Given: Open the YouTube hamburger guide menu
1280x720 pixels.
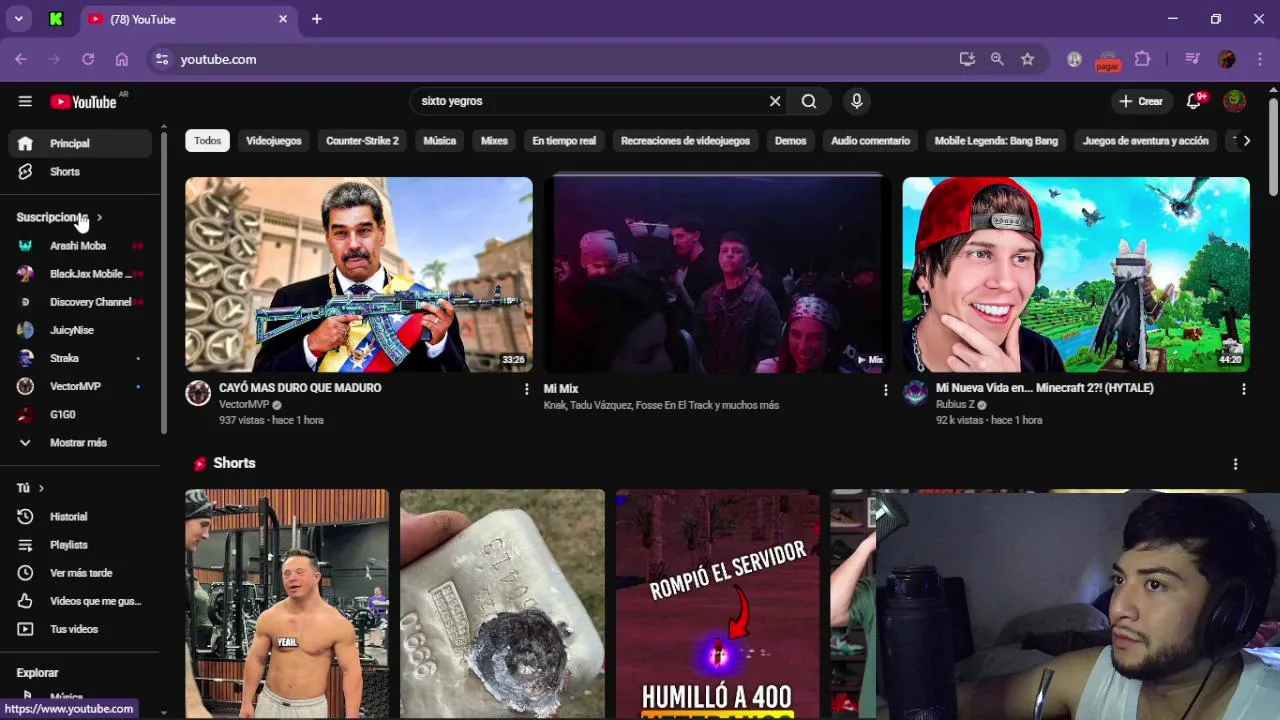Looking at the screenshot, I should pos(25,101).
